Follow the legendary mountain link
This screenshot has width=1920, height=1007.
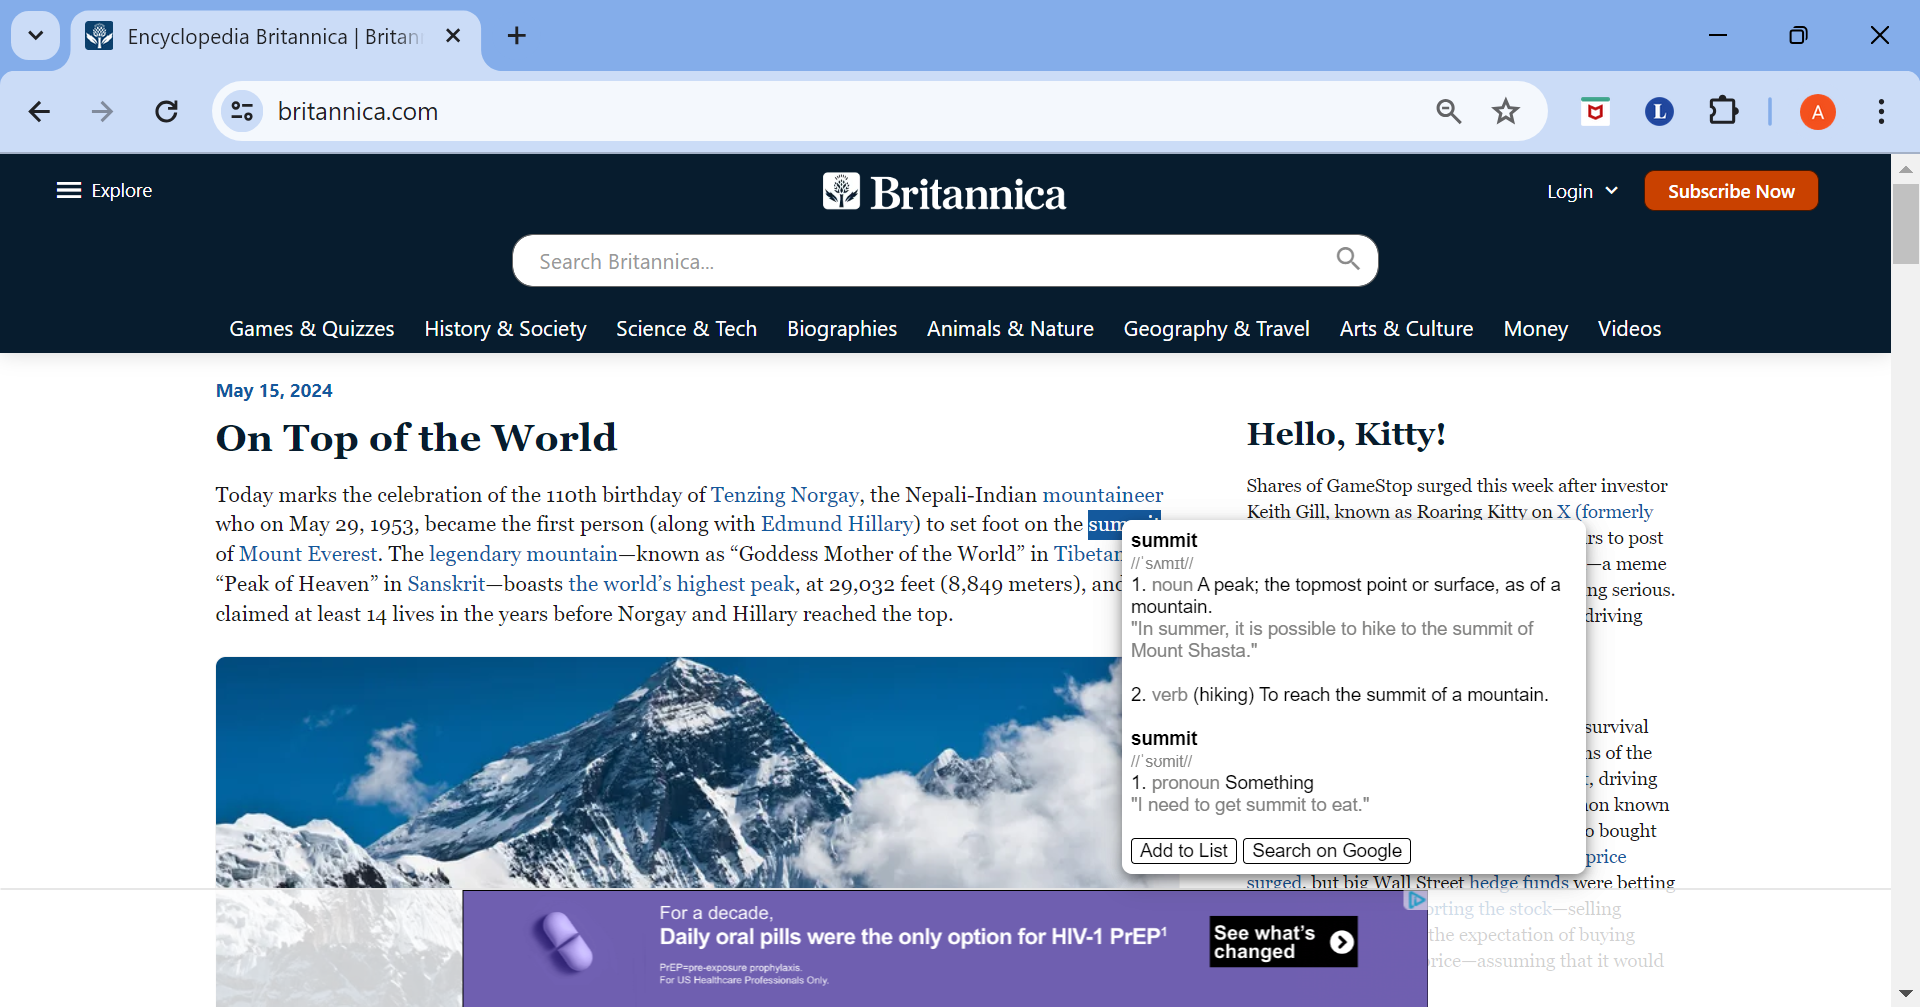tap(523, 554)
